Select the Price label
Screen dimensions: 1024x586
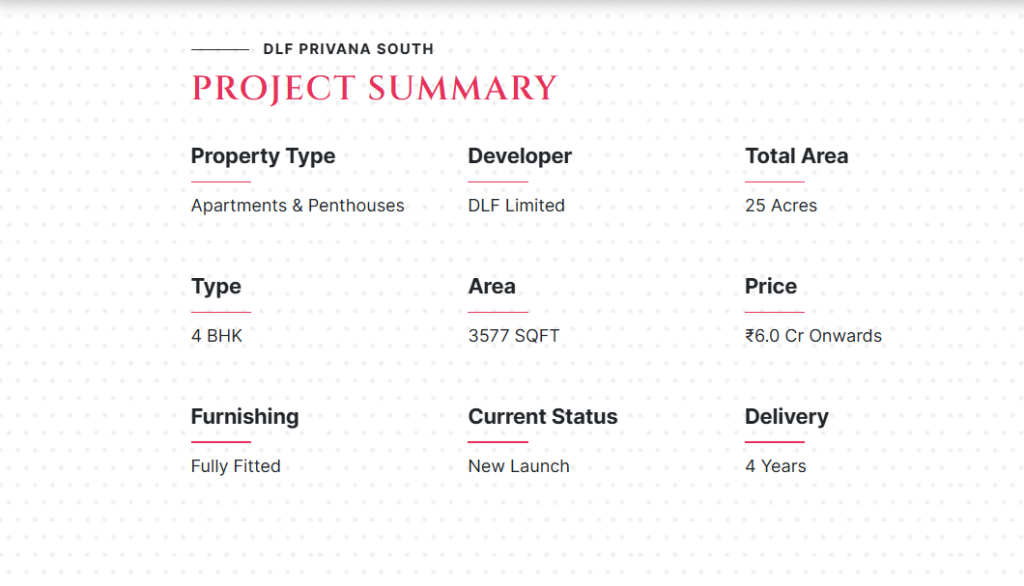tap(771, 287)
